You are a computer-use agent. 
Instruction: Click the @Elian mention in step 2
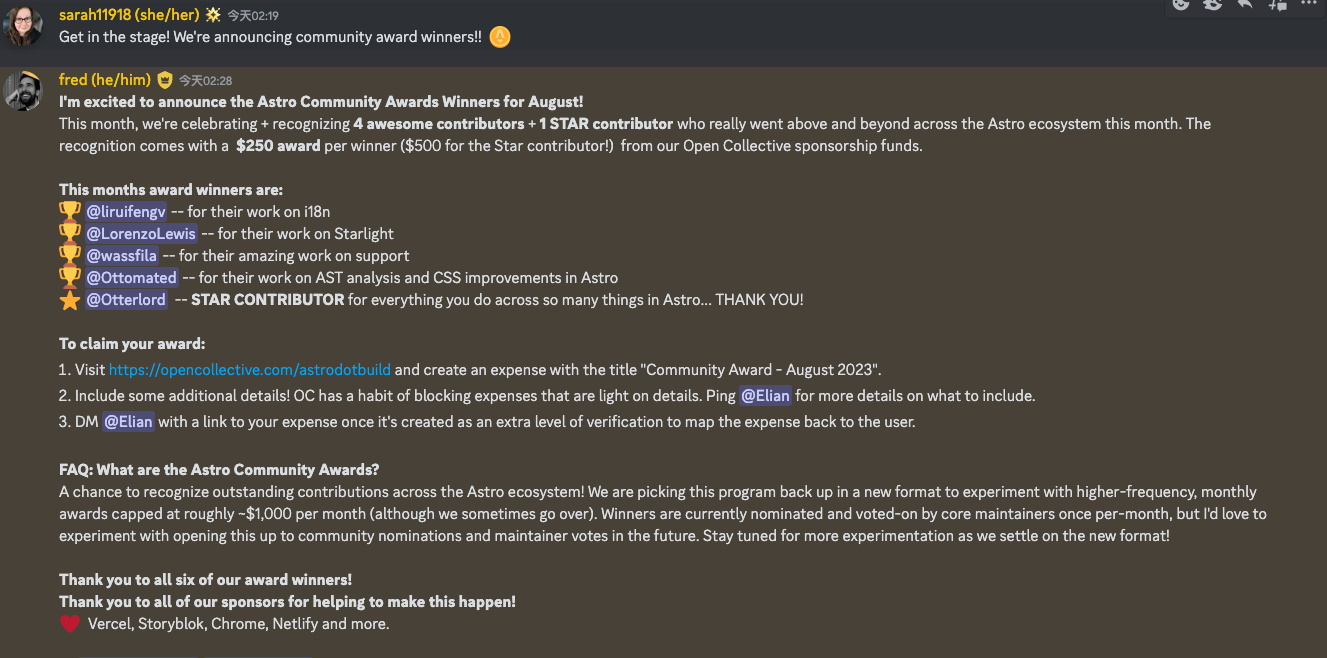(x=765, y=395)
